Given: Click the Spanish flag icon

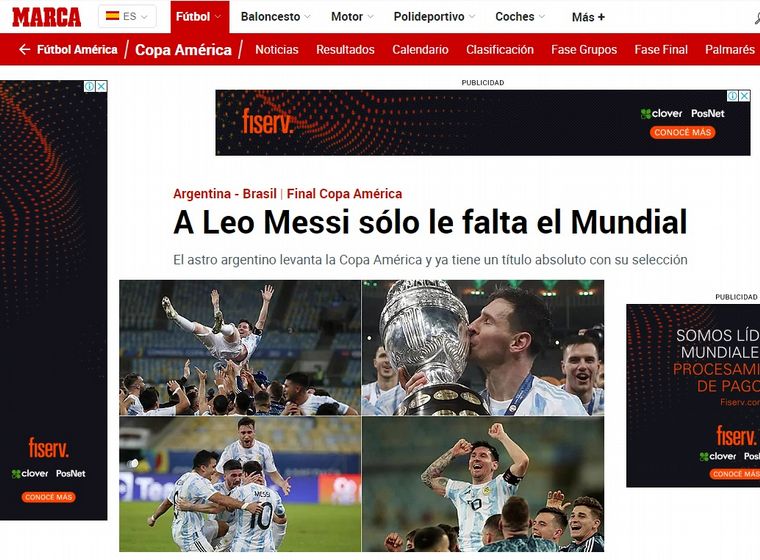Looking at the screenshot, I should click(x=112, y=16).
